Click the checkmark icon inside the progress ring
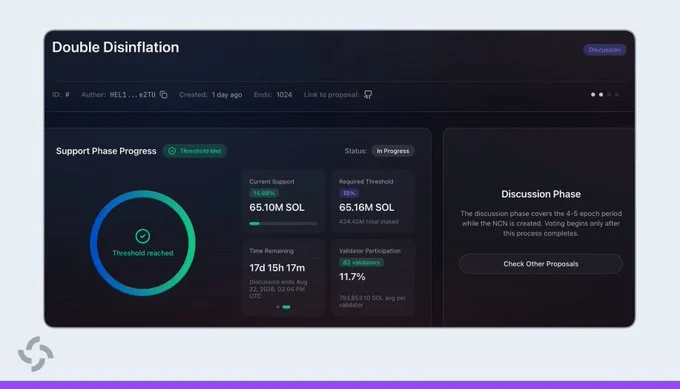The height and width of the screenshot is (389, 680). pos(143,236)
